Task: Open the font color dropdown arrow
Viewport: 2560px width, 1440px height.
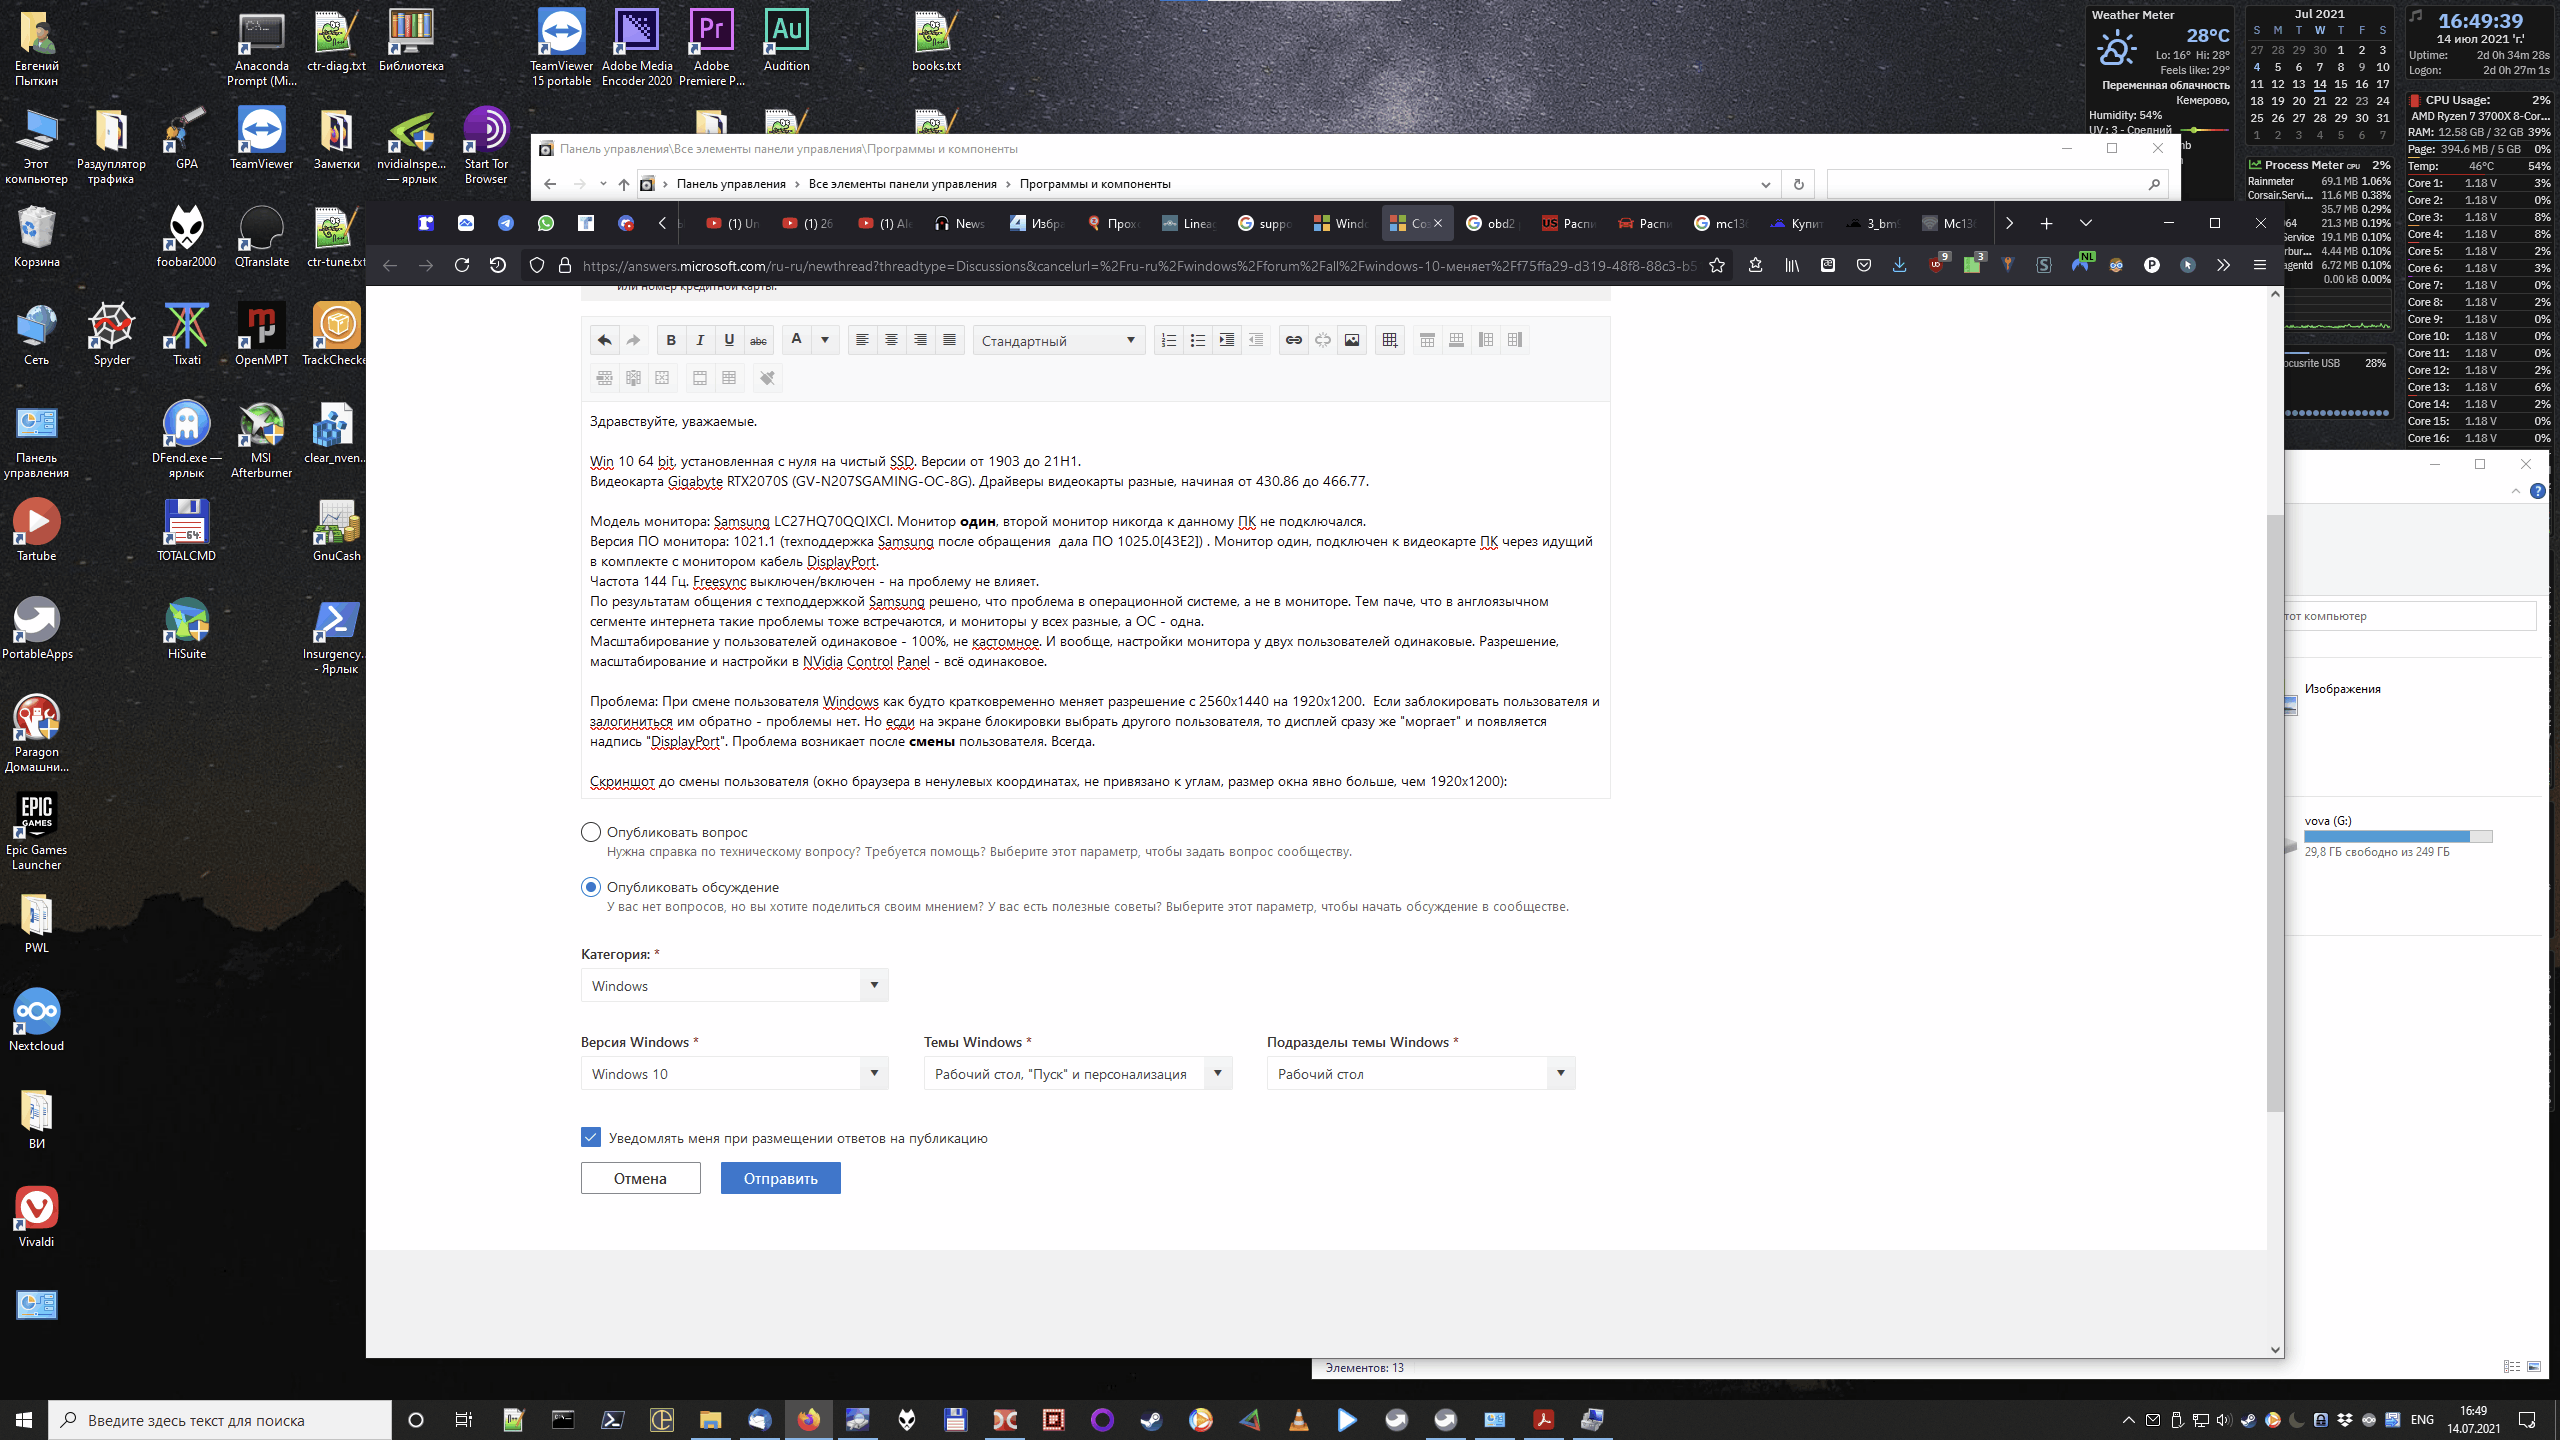Action: point(825,340)
